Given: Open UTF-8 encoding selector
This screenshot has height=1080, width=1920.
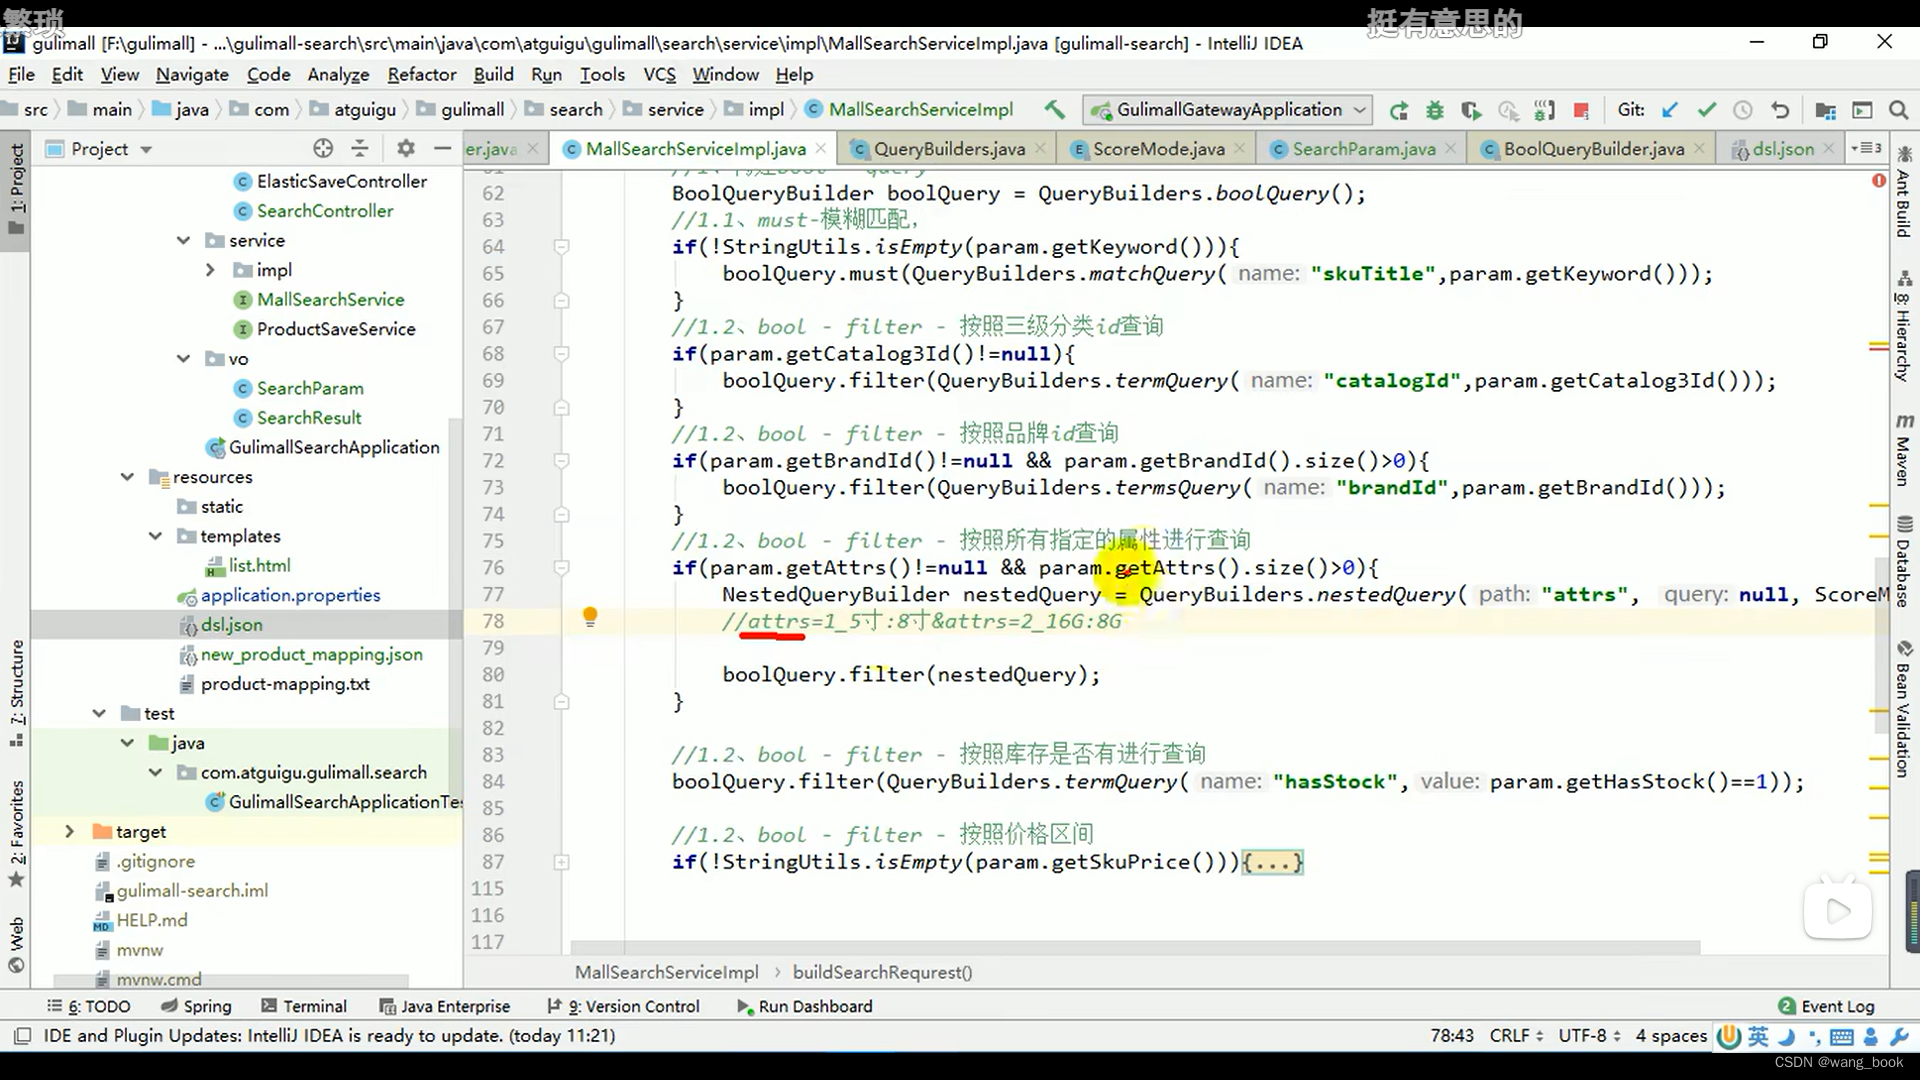Looking at the screenshot, I should click(x=1589, y=1035).
